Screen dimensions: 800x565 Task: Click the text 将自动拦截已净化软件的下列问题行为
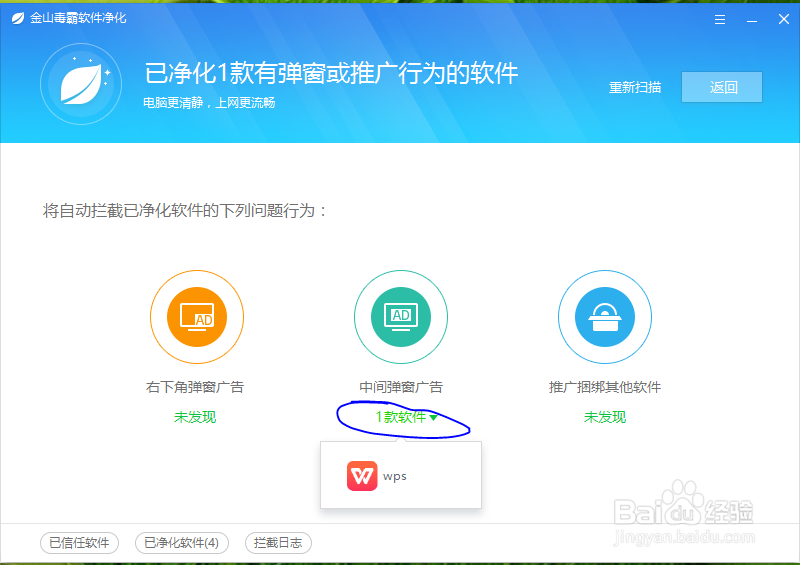coord(184,210)
